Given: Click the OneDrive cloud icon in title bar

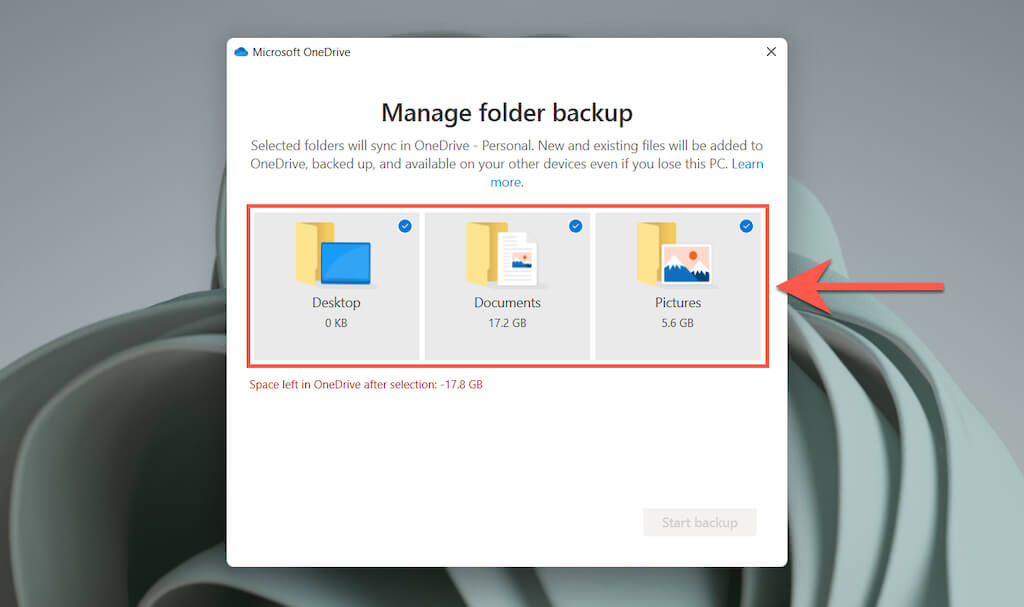Looking at the screenshot, I should click(x=241, y=52).
